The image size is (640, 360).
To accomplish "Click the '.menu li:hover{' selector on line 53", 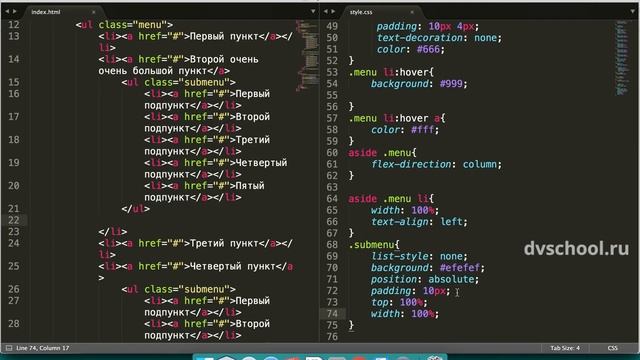I will click(x=391, y=73).
